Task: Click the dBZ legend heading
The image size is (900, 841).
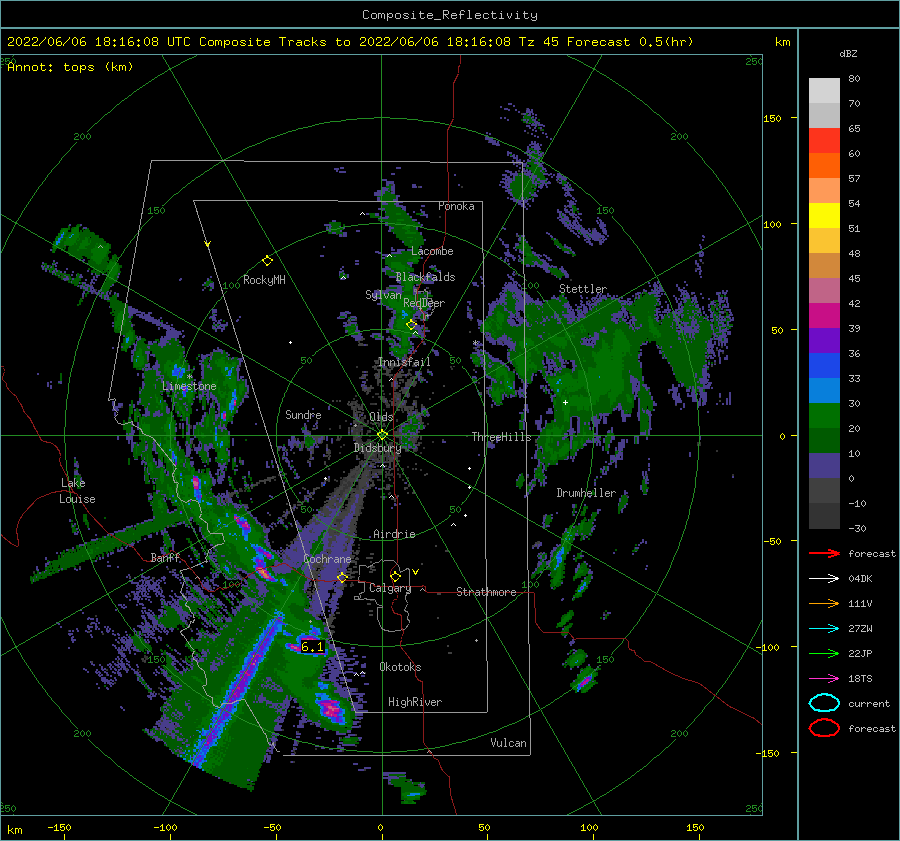Action: click(x=848, y=53)
